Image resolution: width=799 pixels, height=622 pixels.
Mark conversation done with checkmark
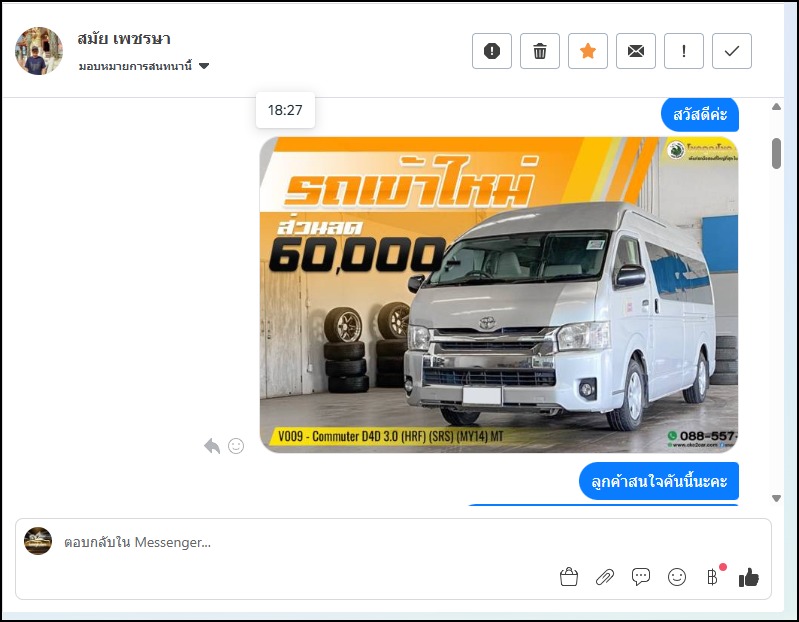point(731,51)
